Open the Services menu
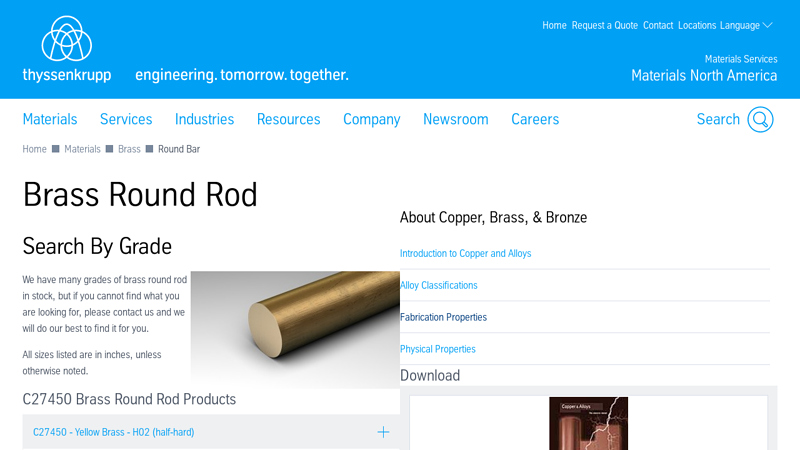The image size is (800, 450). pyautogui.click(x=126, y=119)
